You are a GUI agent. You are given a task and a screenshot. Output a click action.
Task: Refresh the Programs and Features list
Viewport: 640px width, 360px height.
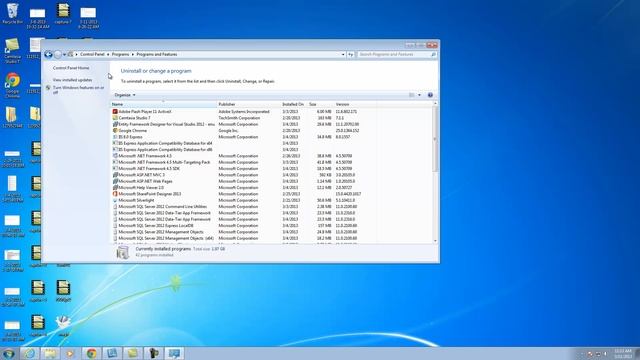(x=351, y=54)
